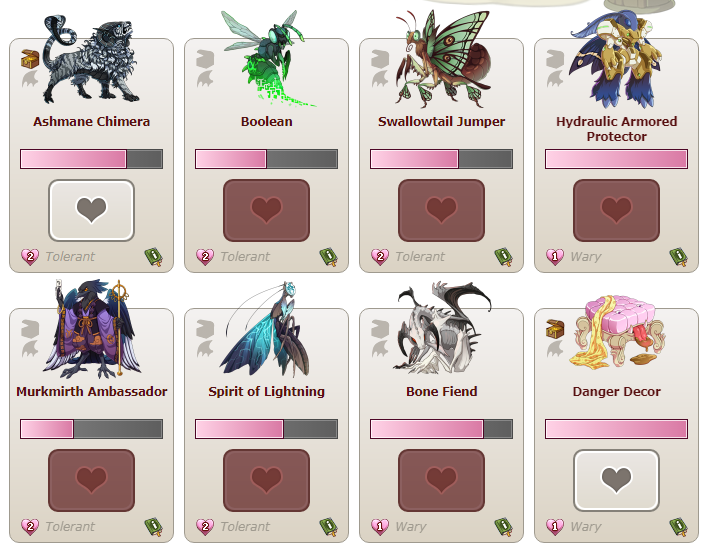This screenshot has width=711, height=552.
Task: Click the dark heart button under Swallowtail Jumper
Action: click(x=442, y=210)
